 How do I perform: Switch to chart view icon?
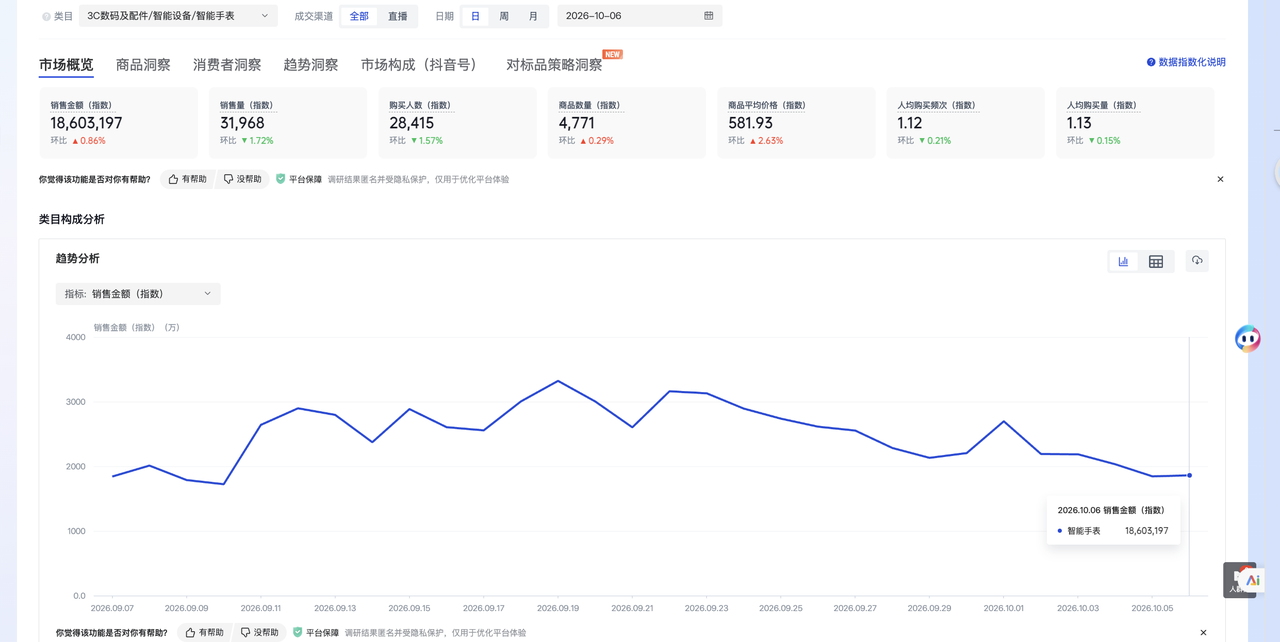click(1123, 261)
